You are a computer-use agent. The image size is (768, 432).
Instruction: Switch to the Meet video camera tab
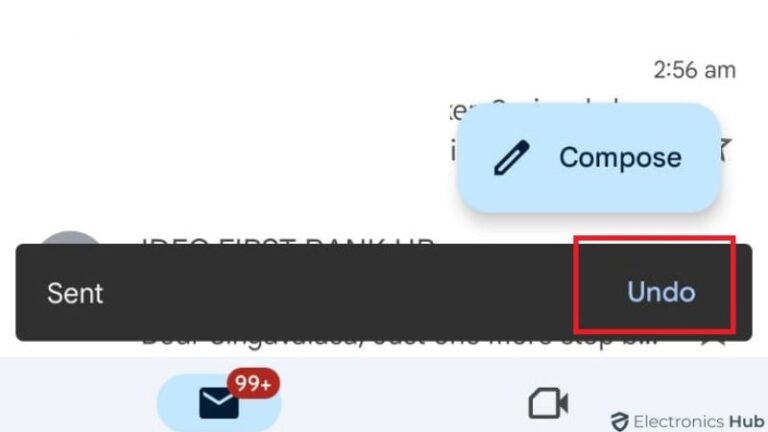point(548,403)
